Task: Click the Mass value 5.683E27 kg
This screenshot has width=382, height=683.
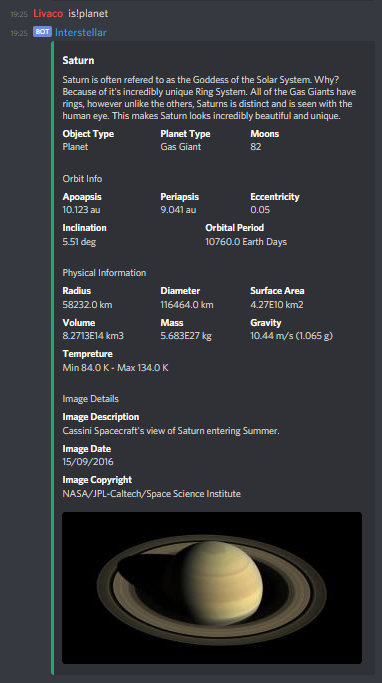Action: 186,336
